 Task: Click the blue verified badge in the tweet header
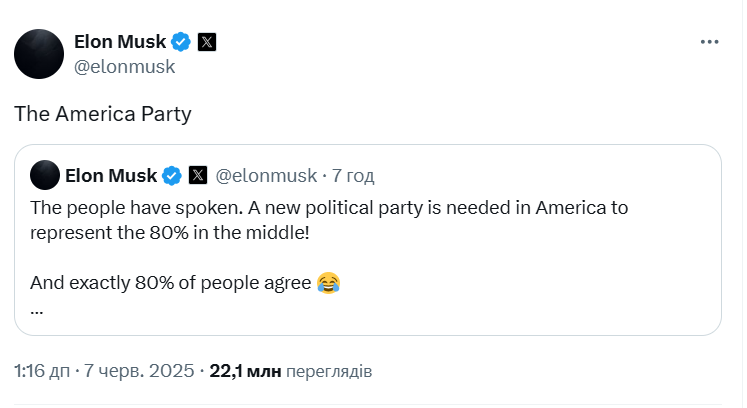(181, 42)
